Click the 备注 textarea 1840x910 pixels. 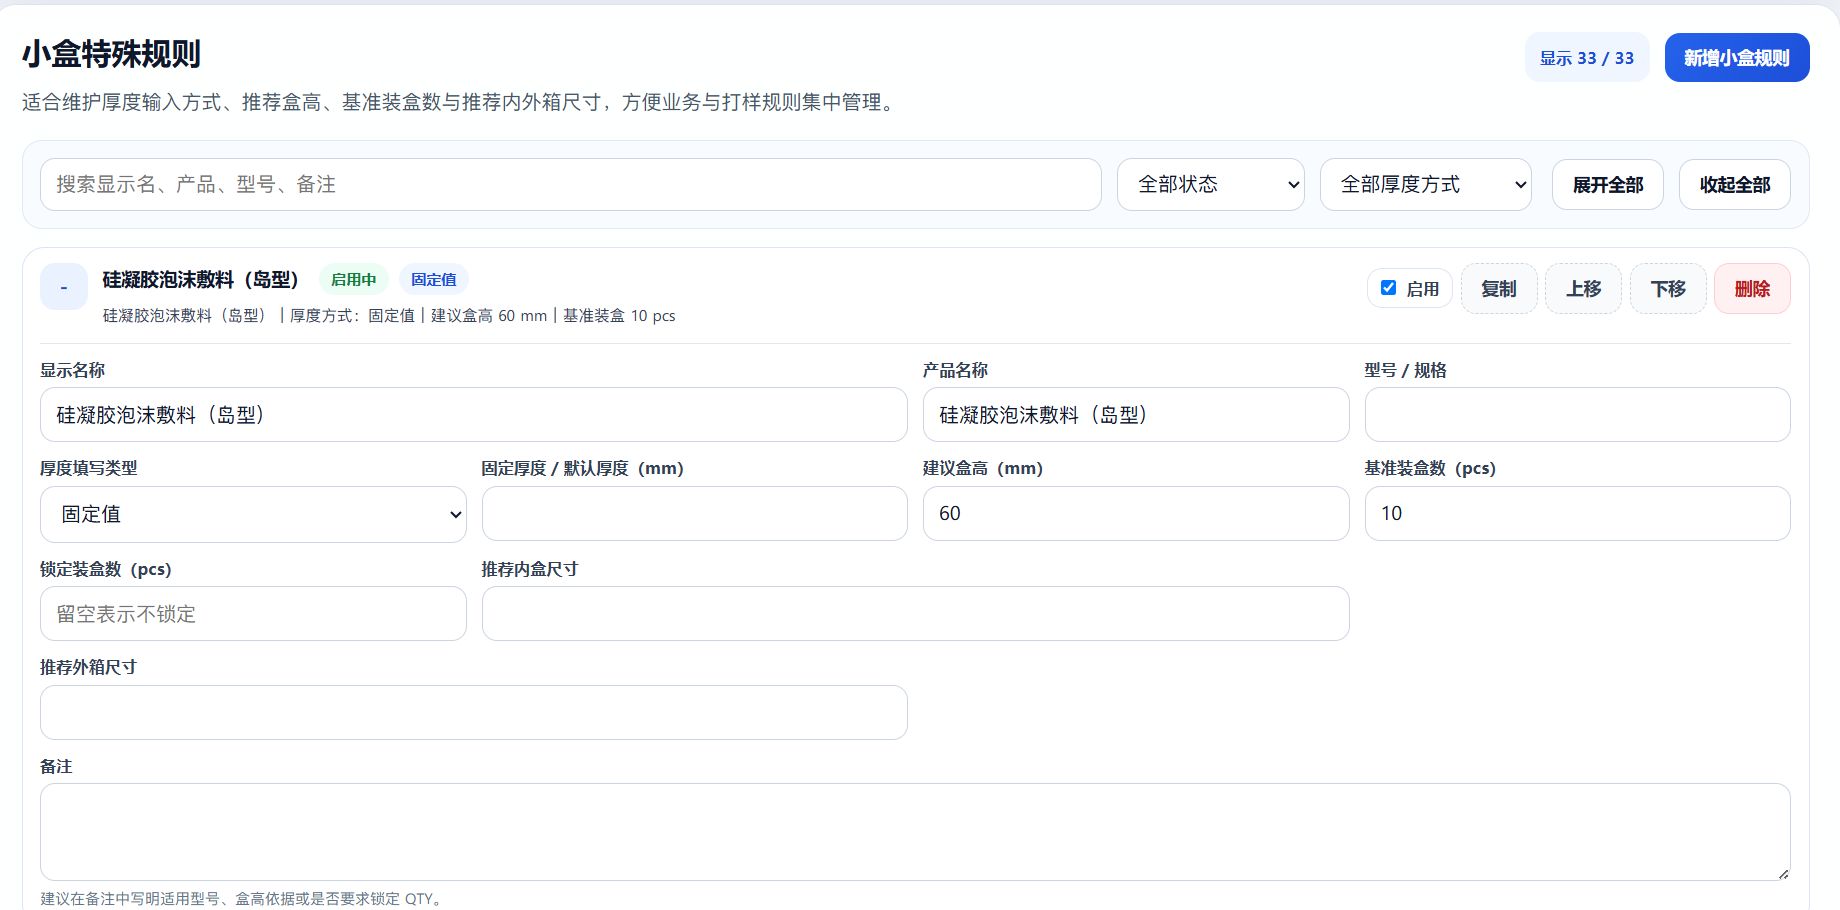tap(915, 832)
